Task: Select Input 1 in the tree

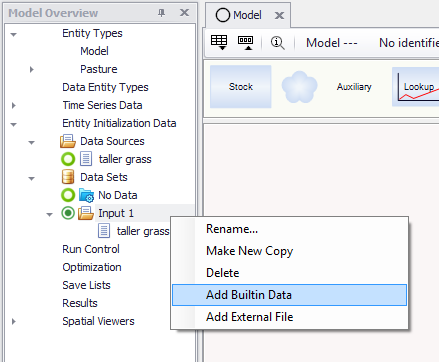Action: (116, 213)
